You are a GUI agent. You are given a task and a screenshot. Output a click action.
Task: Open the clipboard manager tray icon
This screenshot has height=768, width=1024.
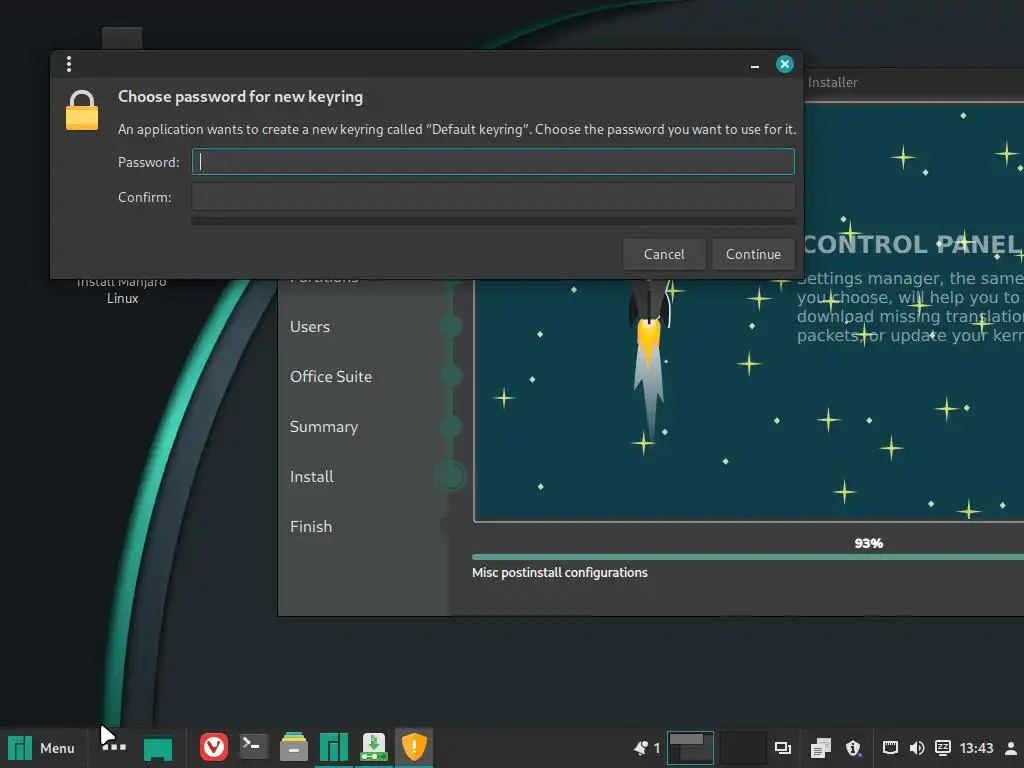(x=820, y=748)
